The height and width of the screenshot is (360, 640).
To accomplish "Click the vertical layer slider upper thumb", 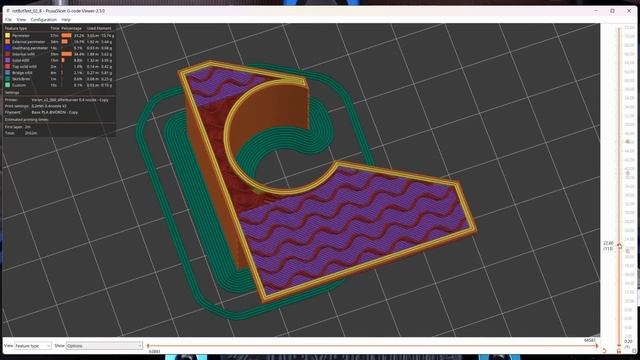I will tap(619, 246).
